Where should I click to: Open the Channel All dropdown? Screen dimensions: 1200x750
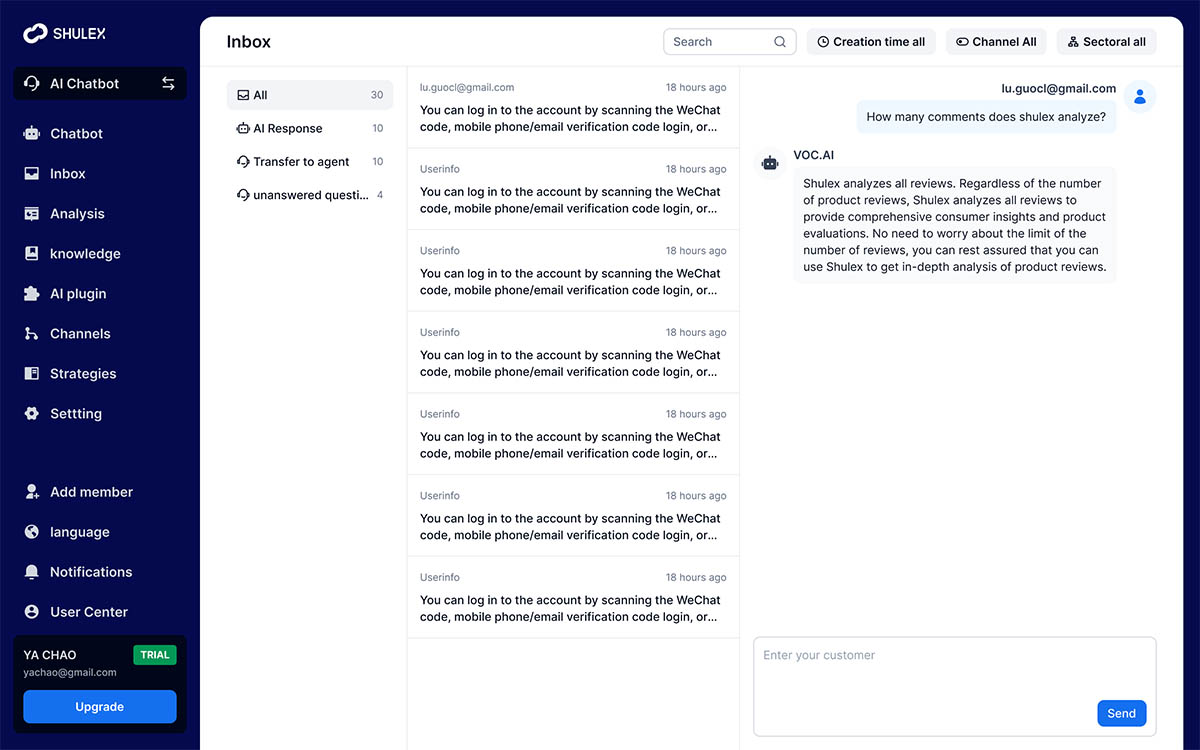996,42
